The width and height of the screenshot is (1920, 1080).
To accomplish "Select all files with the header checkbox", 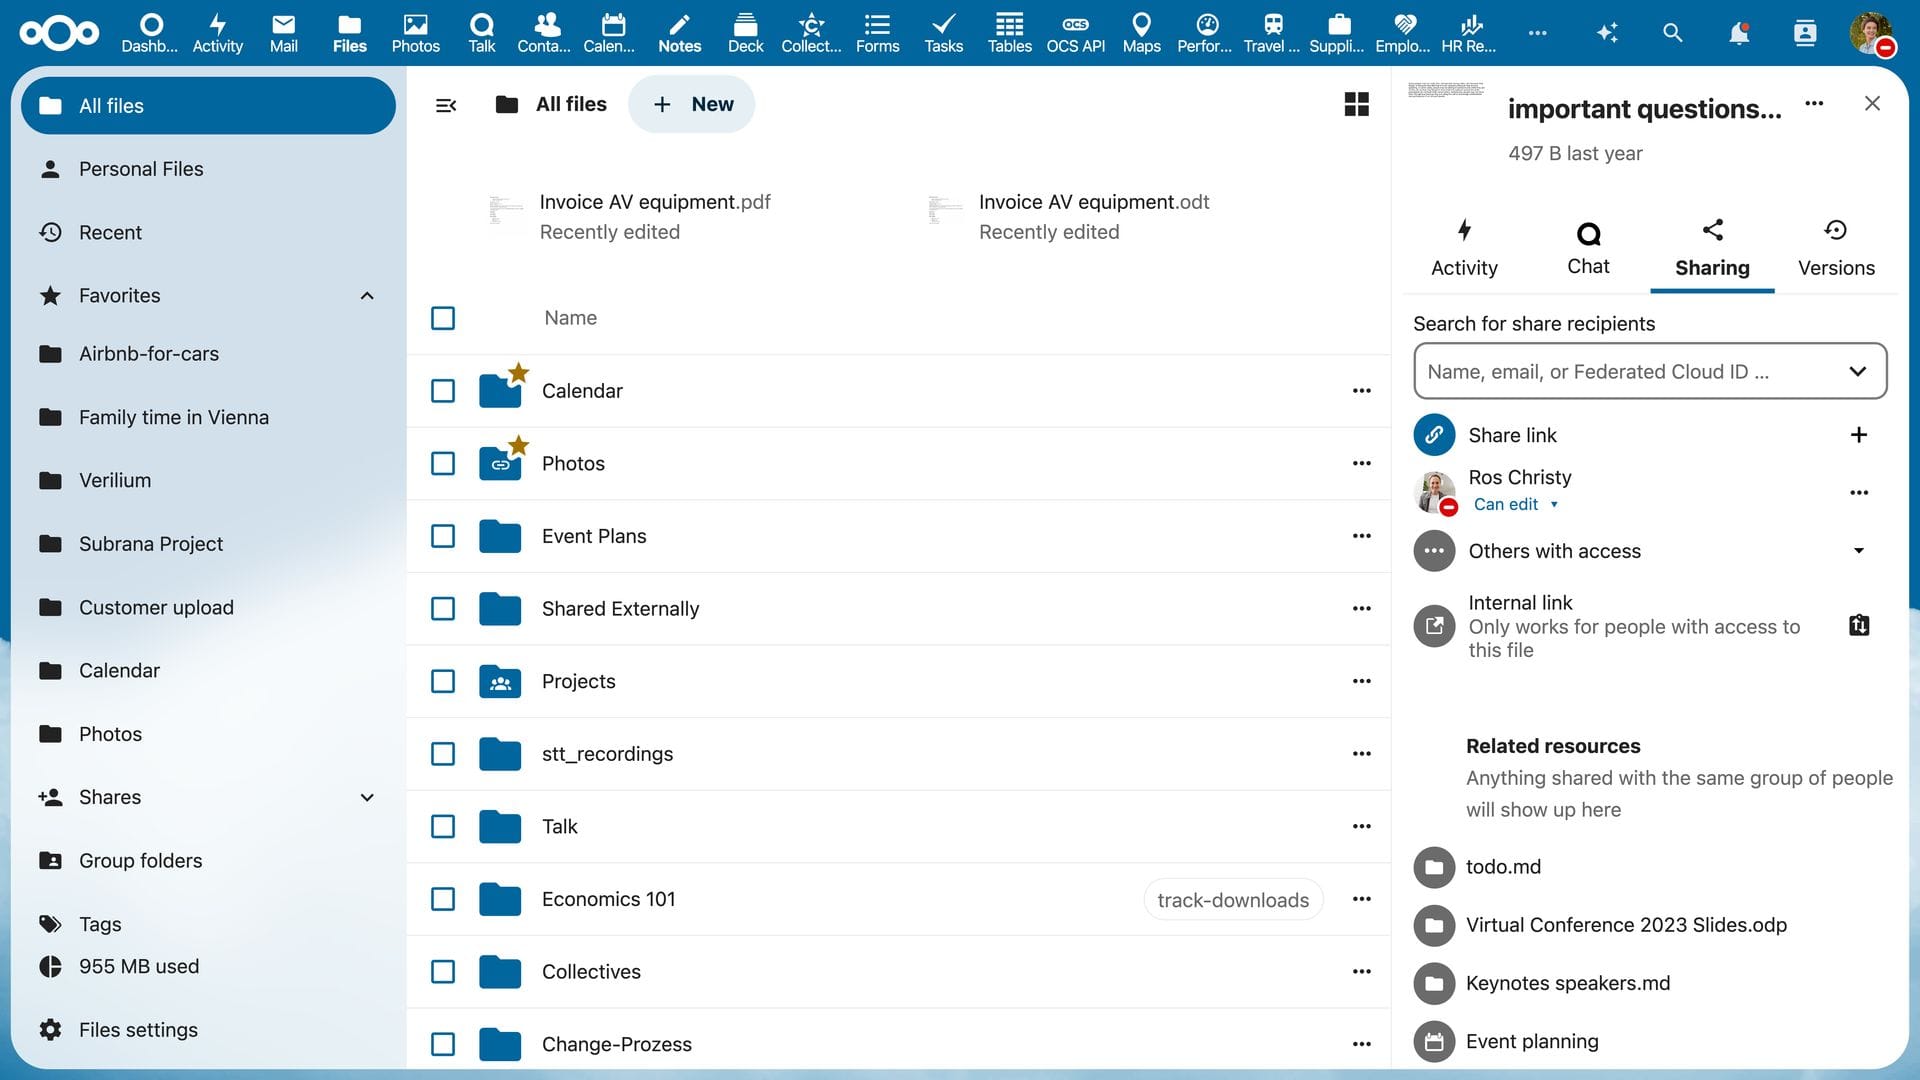I will click(x=442, y=318).
